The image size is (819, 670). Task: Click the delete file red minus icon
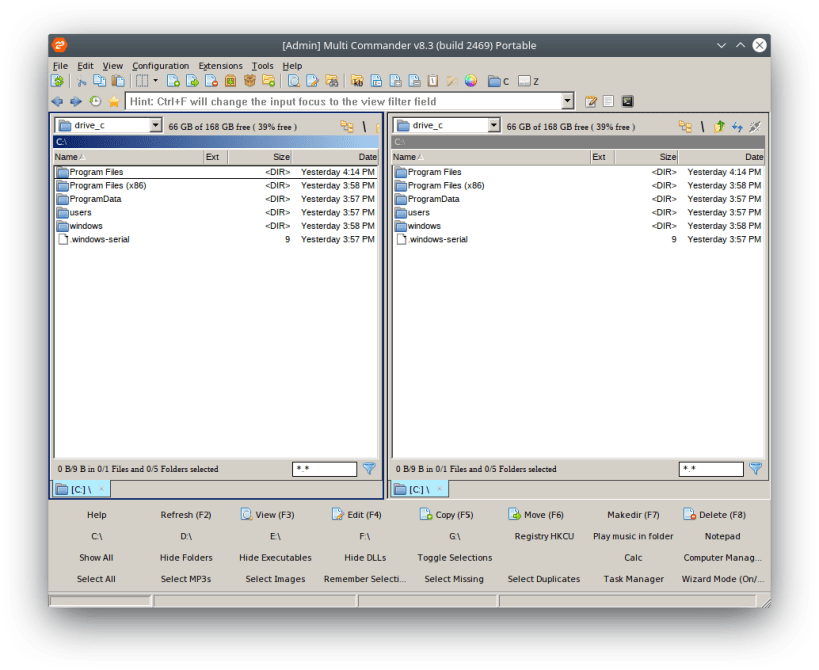pyautogui.click(x=211, y=81)
